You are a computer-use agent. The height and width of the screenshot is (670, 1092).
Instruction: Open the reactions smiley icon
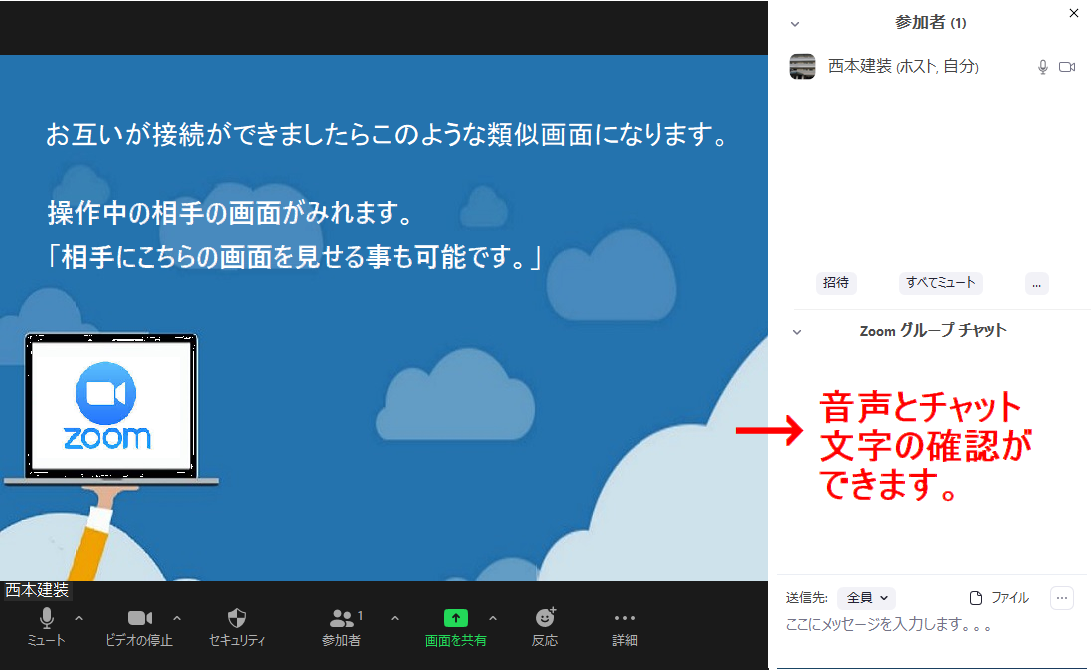click(x=545, y=619)
